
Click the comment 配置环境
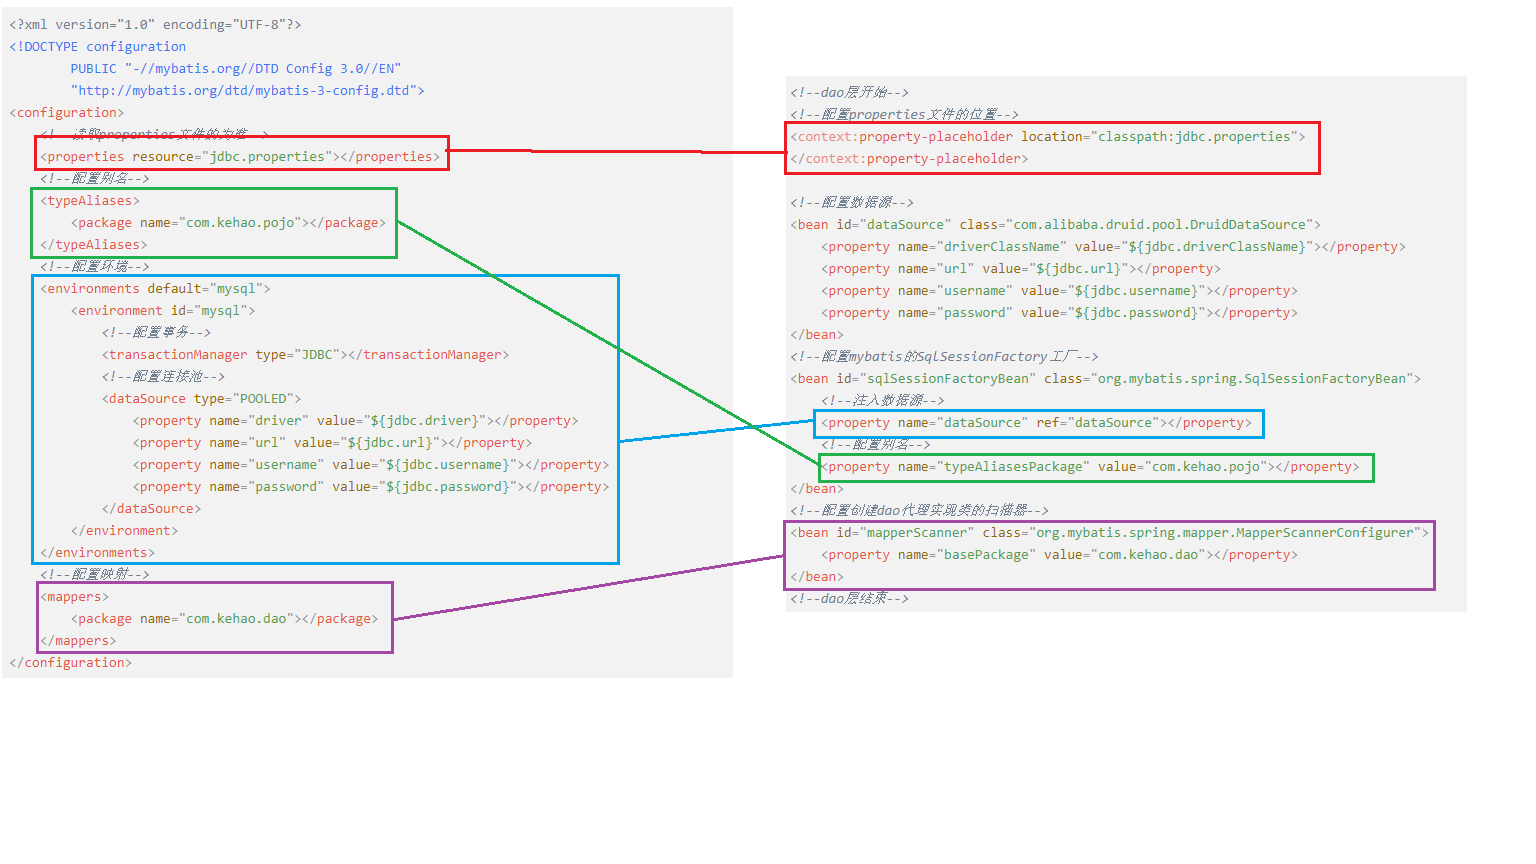95,266
